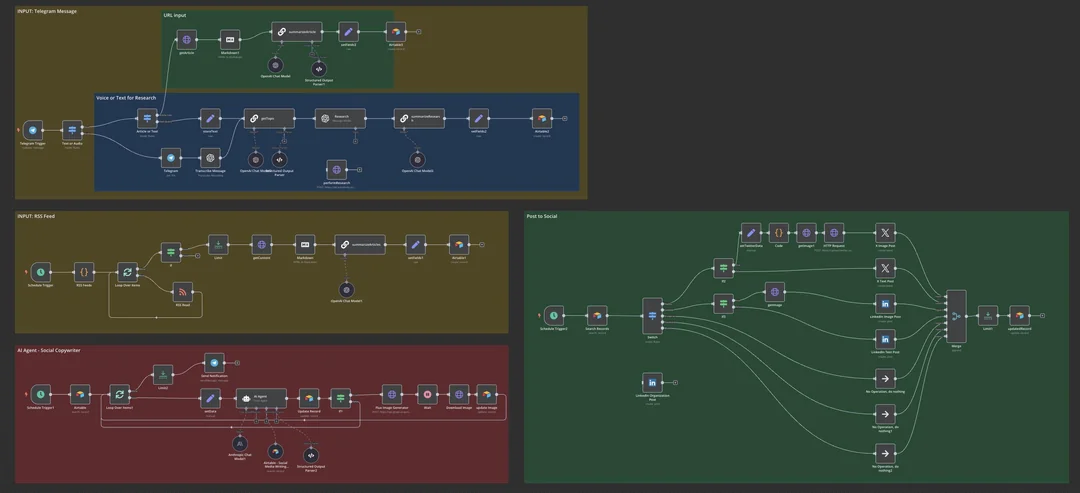The height and width of the screenshot is (493, 1080).
Task: Select the Research OpenAI node
Action: tap(340, 118)
